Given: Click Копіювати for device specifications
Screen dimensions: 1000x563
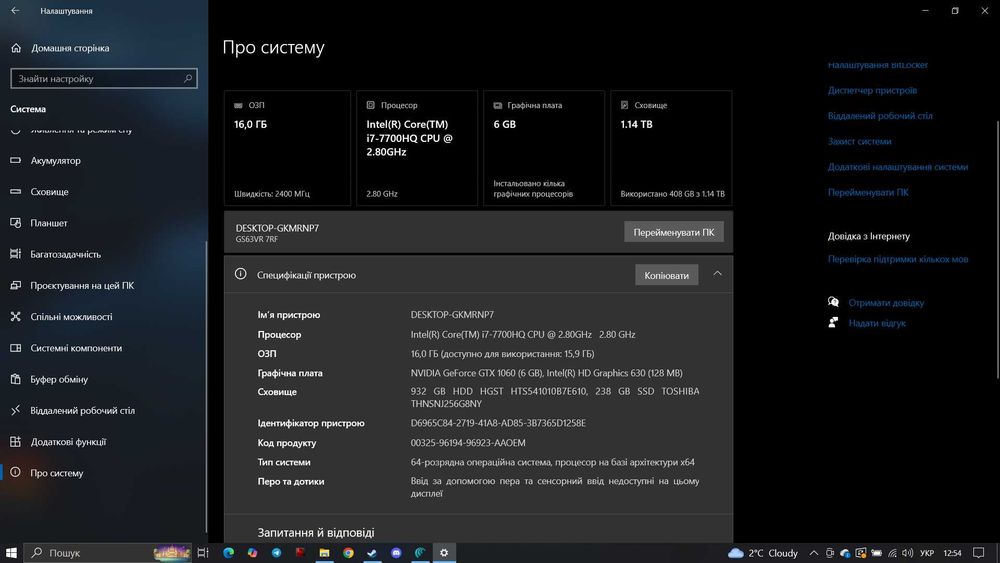Looking at the screenshot, I should coord(666,275).
